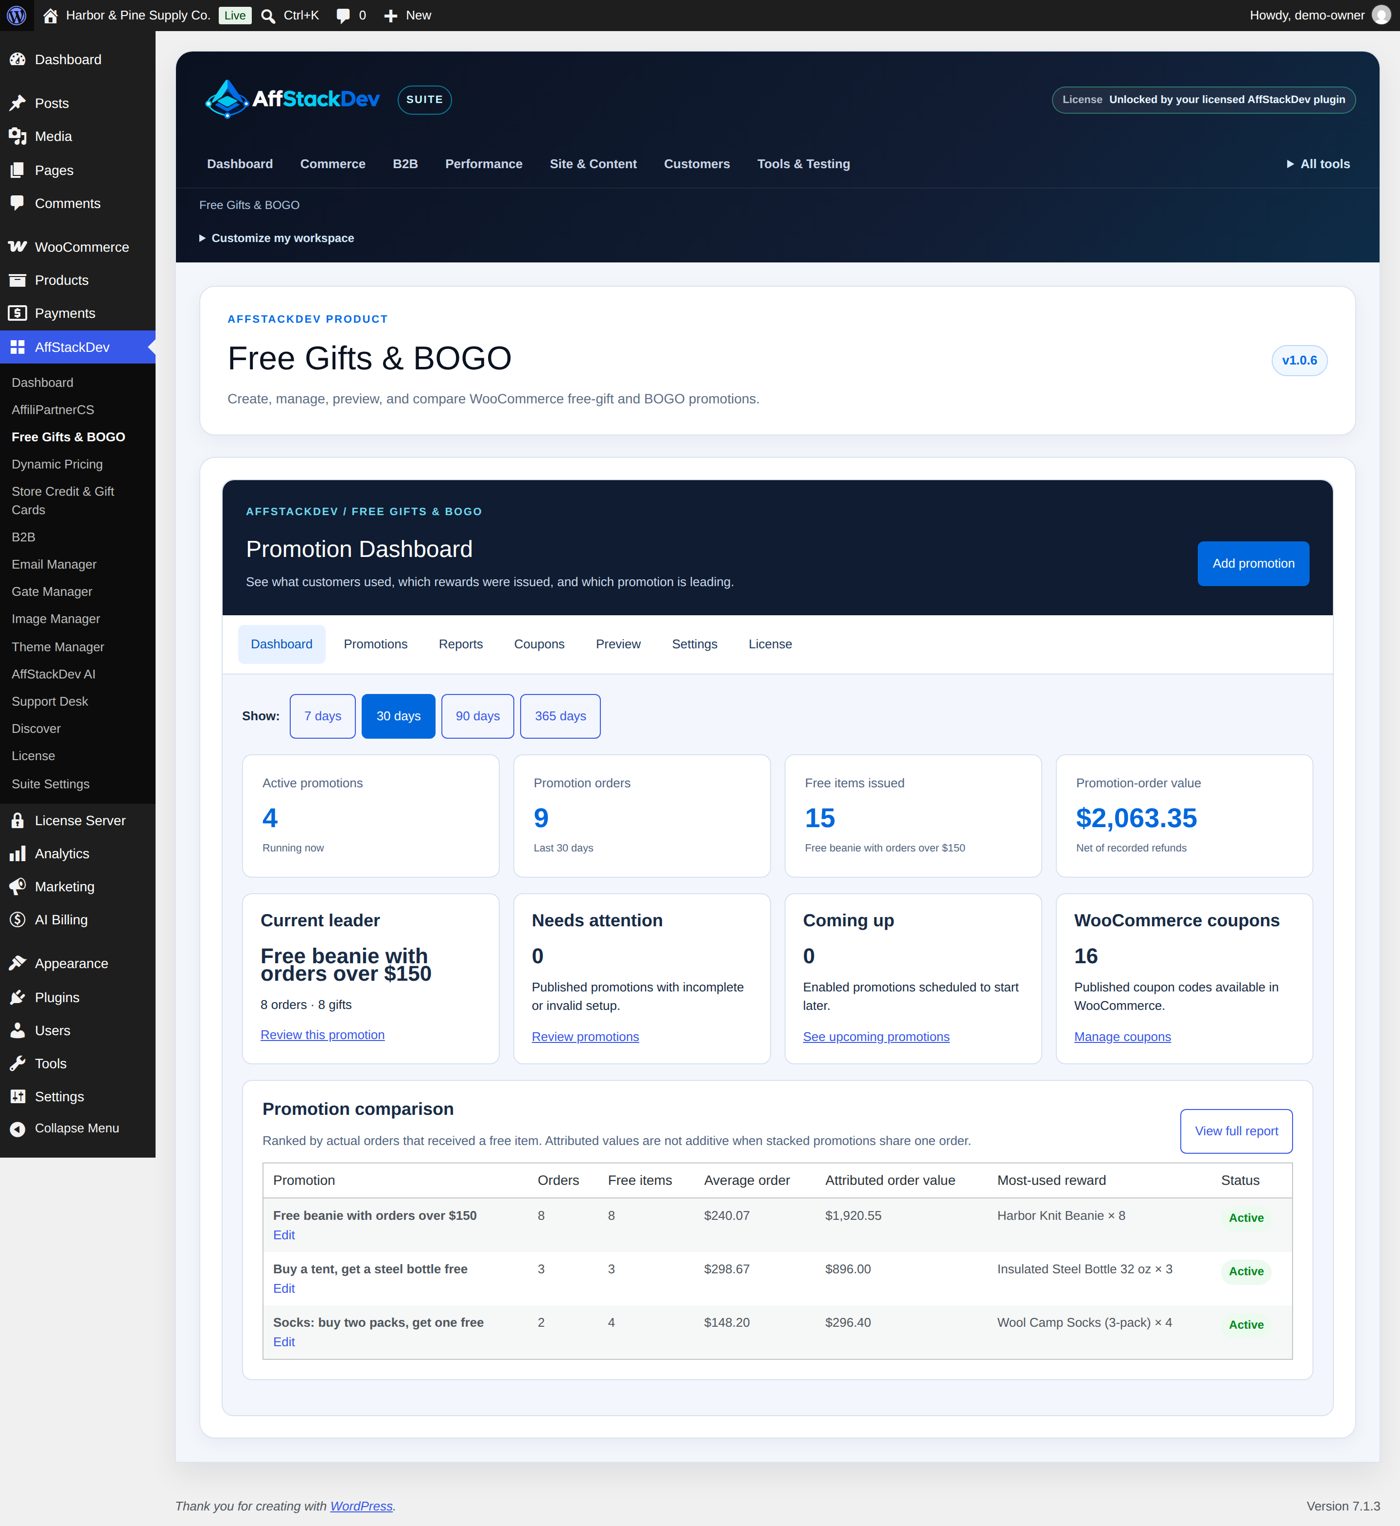
Task: Follow See upcoming promotions link
Action: click(x=876, y=1037)
